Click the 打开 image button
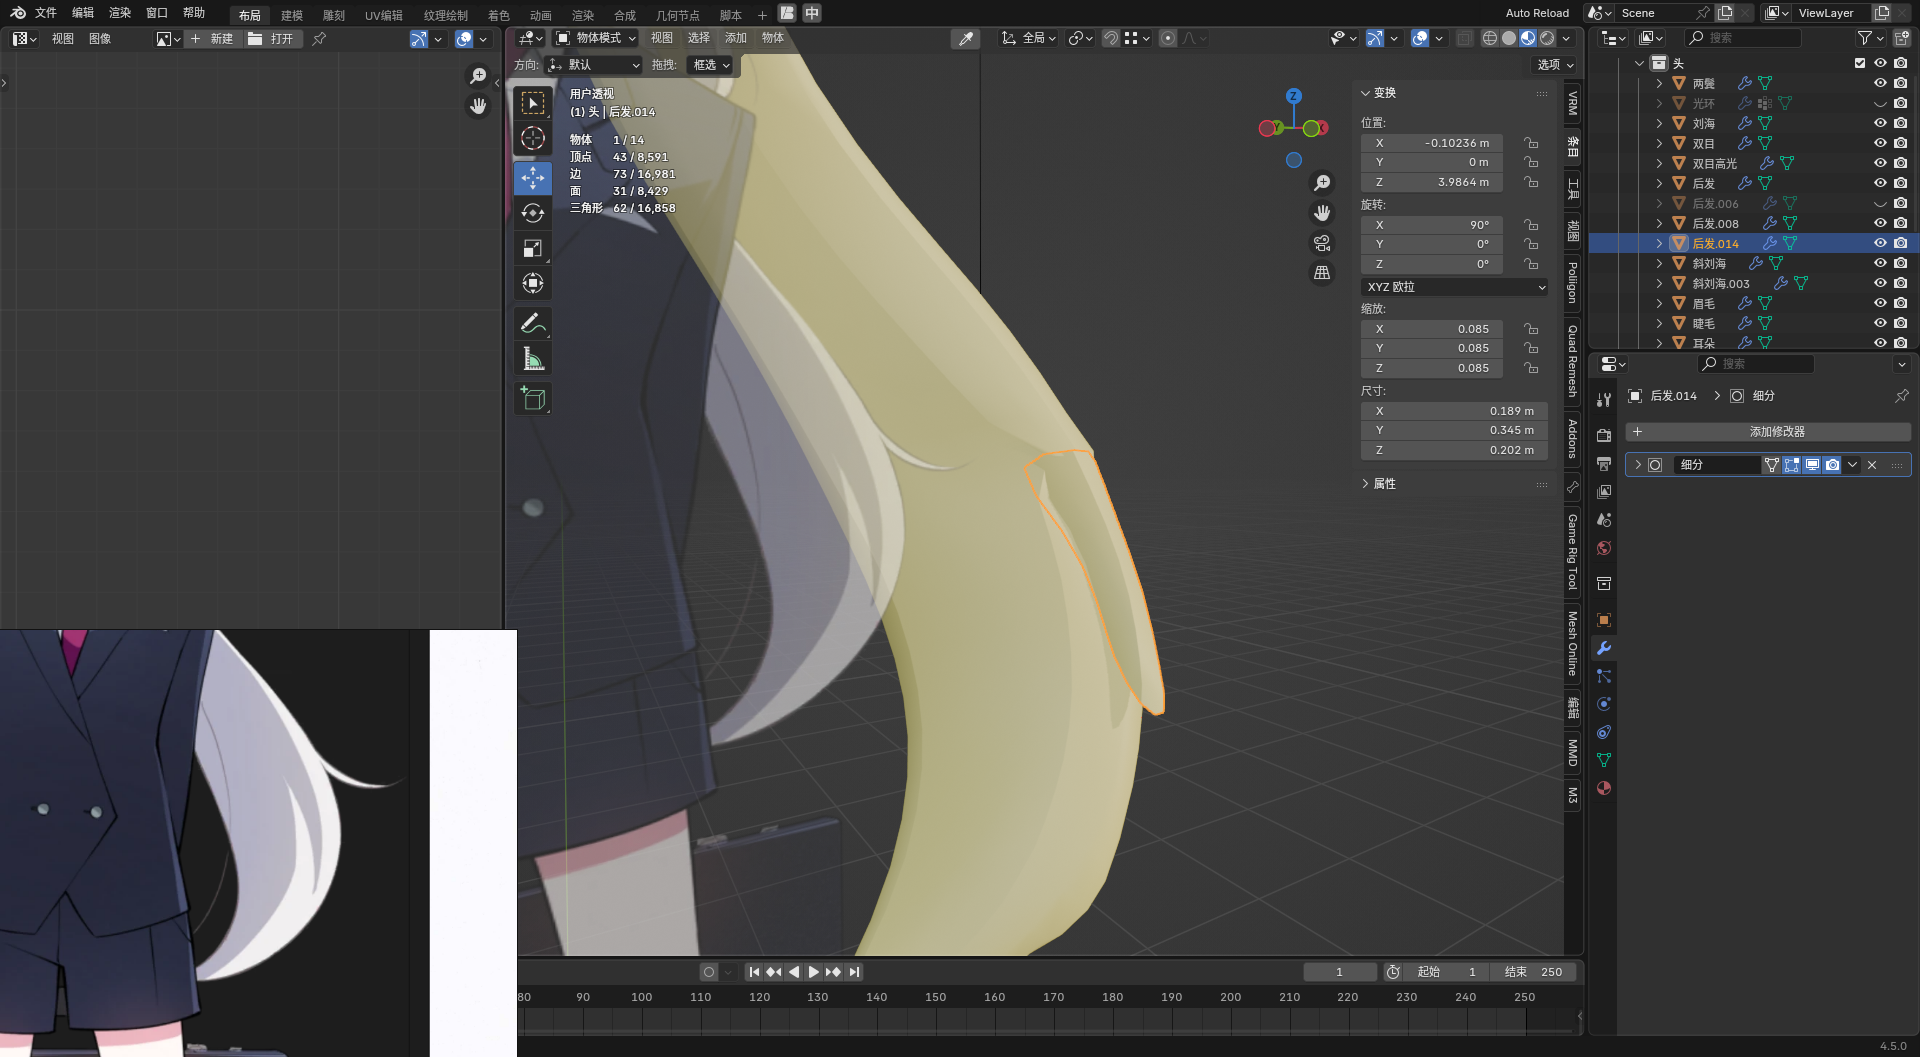 (x=272, y=39)
